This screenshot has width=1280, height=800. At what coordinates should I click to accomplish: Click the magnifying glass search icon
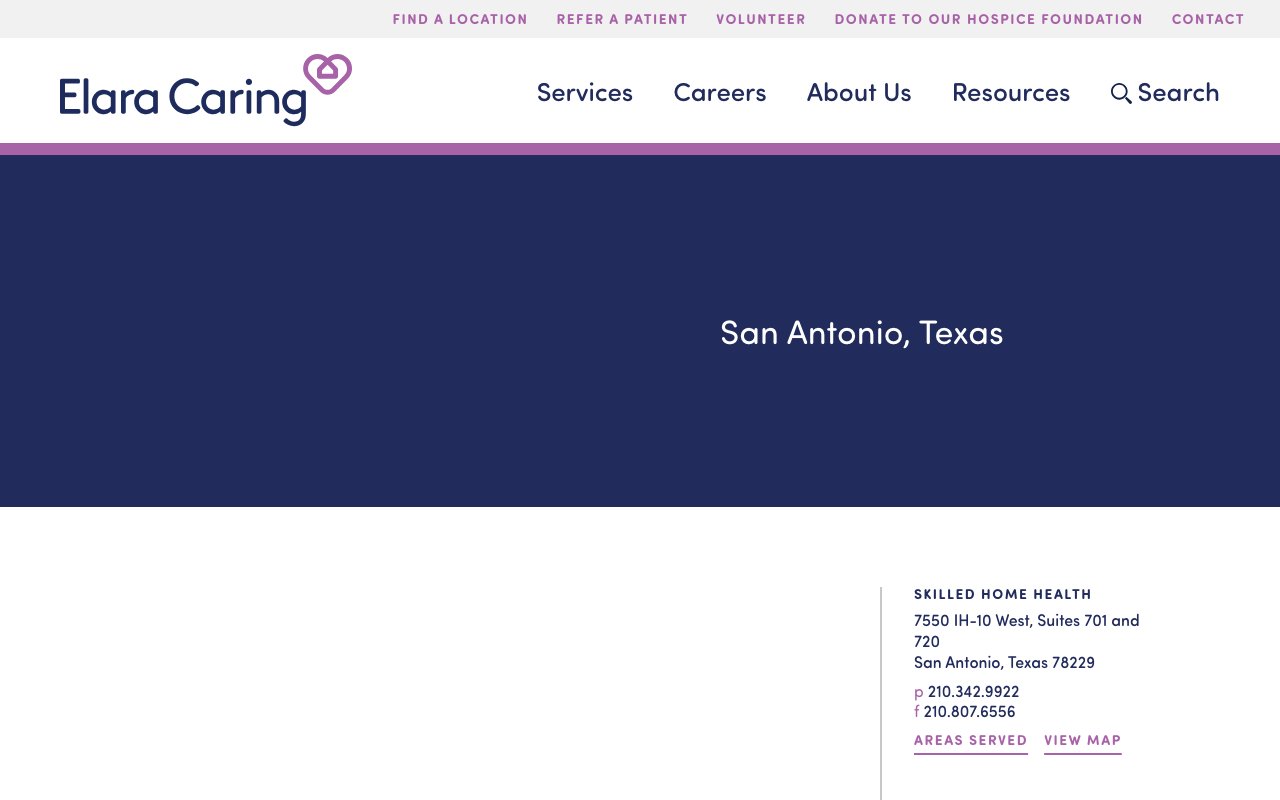1121,93
